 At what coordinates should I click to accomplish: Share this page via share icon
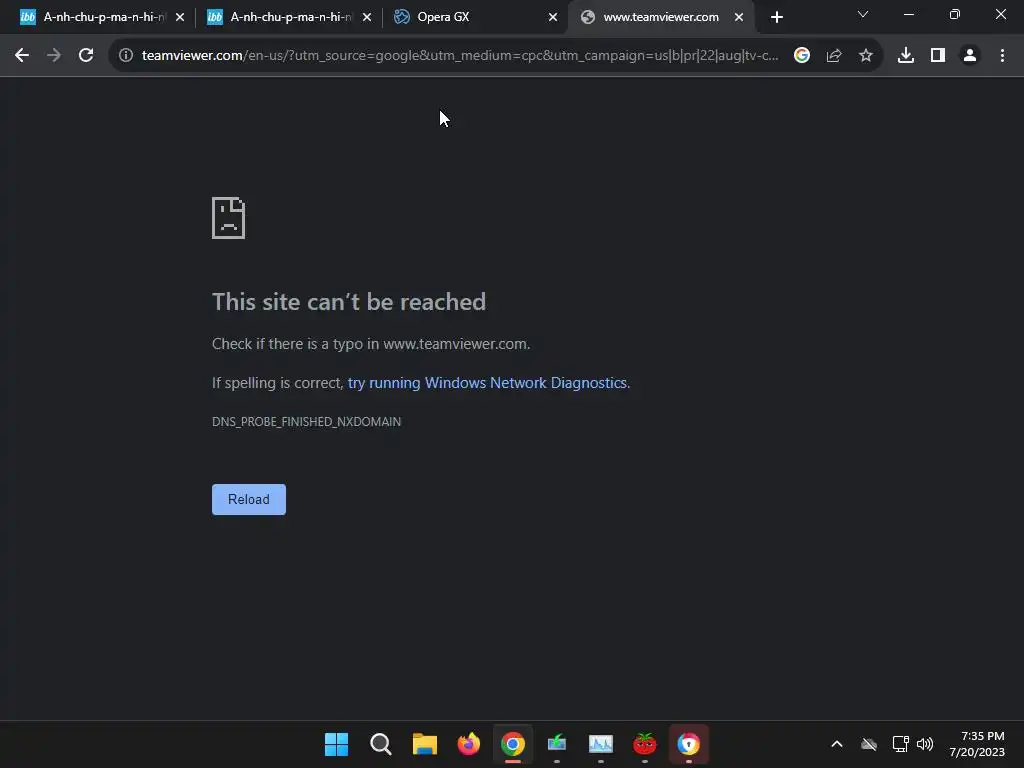click(x=834, y=56)
